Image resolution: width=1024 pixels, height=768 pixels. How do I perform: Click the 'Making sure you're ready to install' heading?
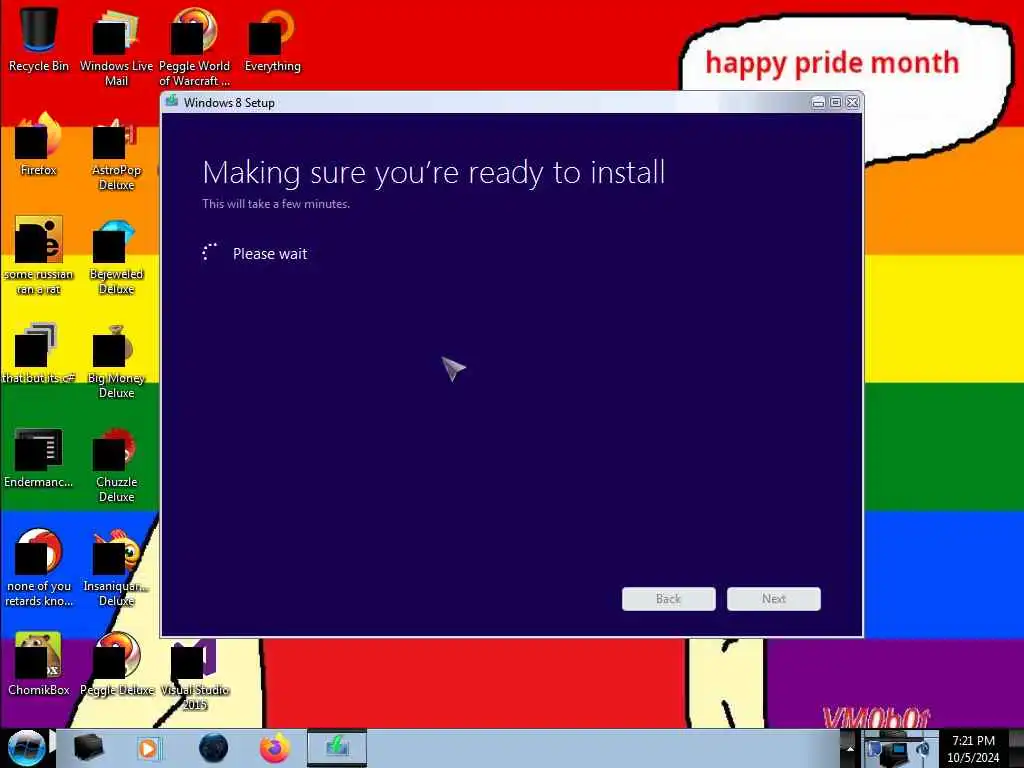point(434,173)
